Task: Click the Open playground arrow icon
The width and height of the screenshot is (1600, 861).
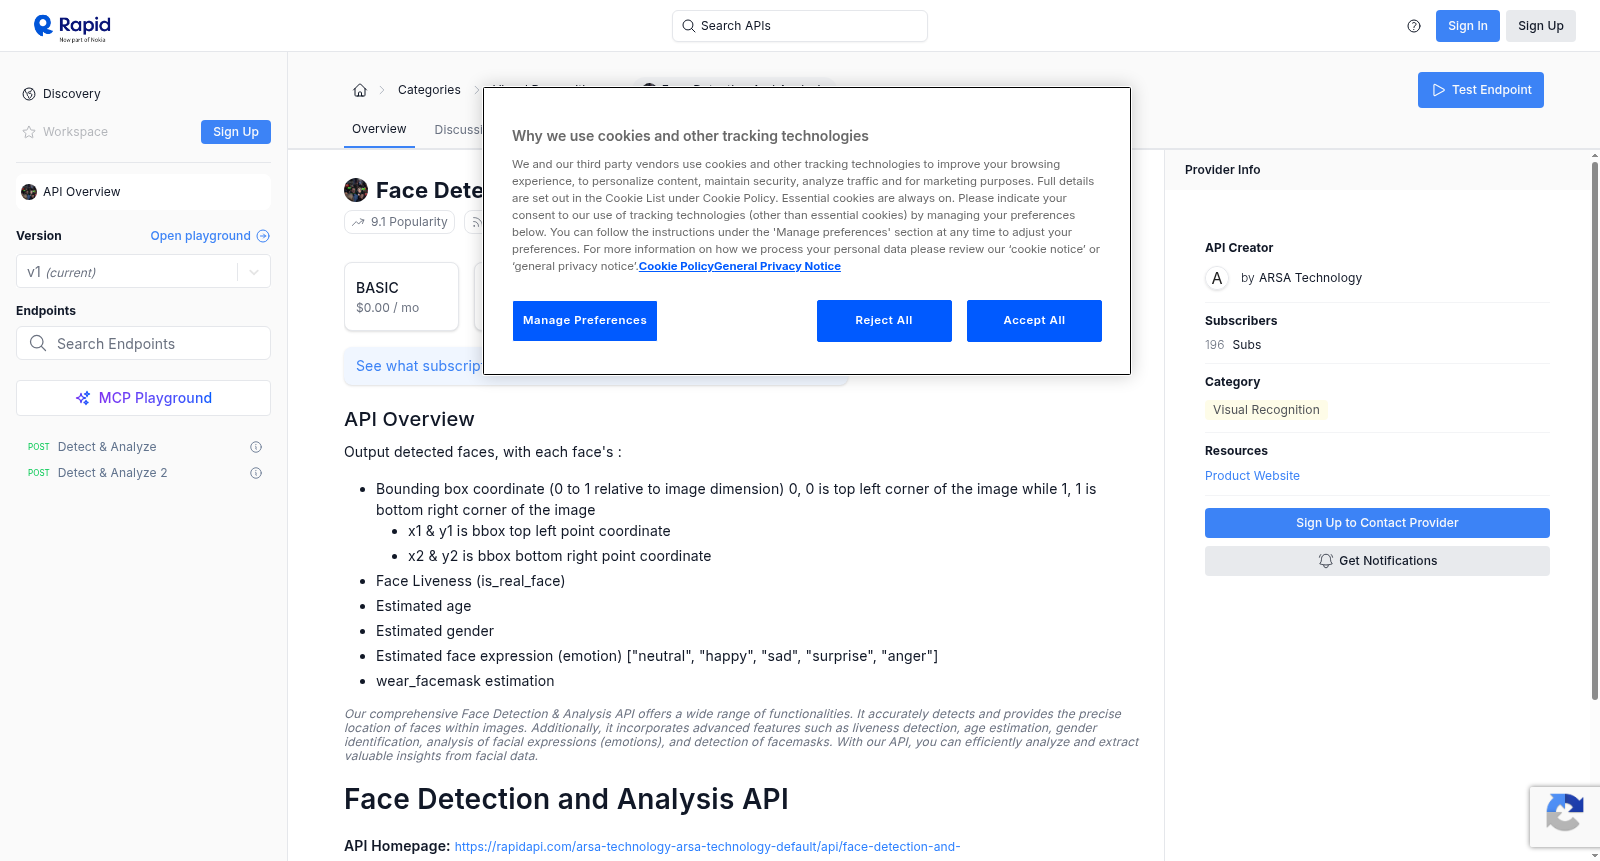Action: (263, 236)
